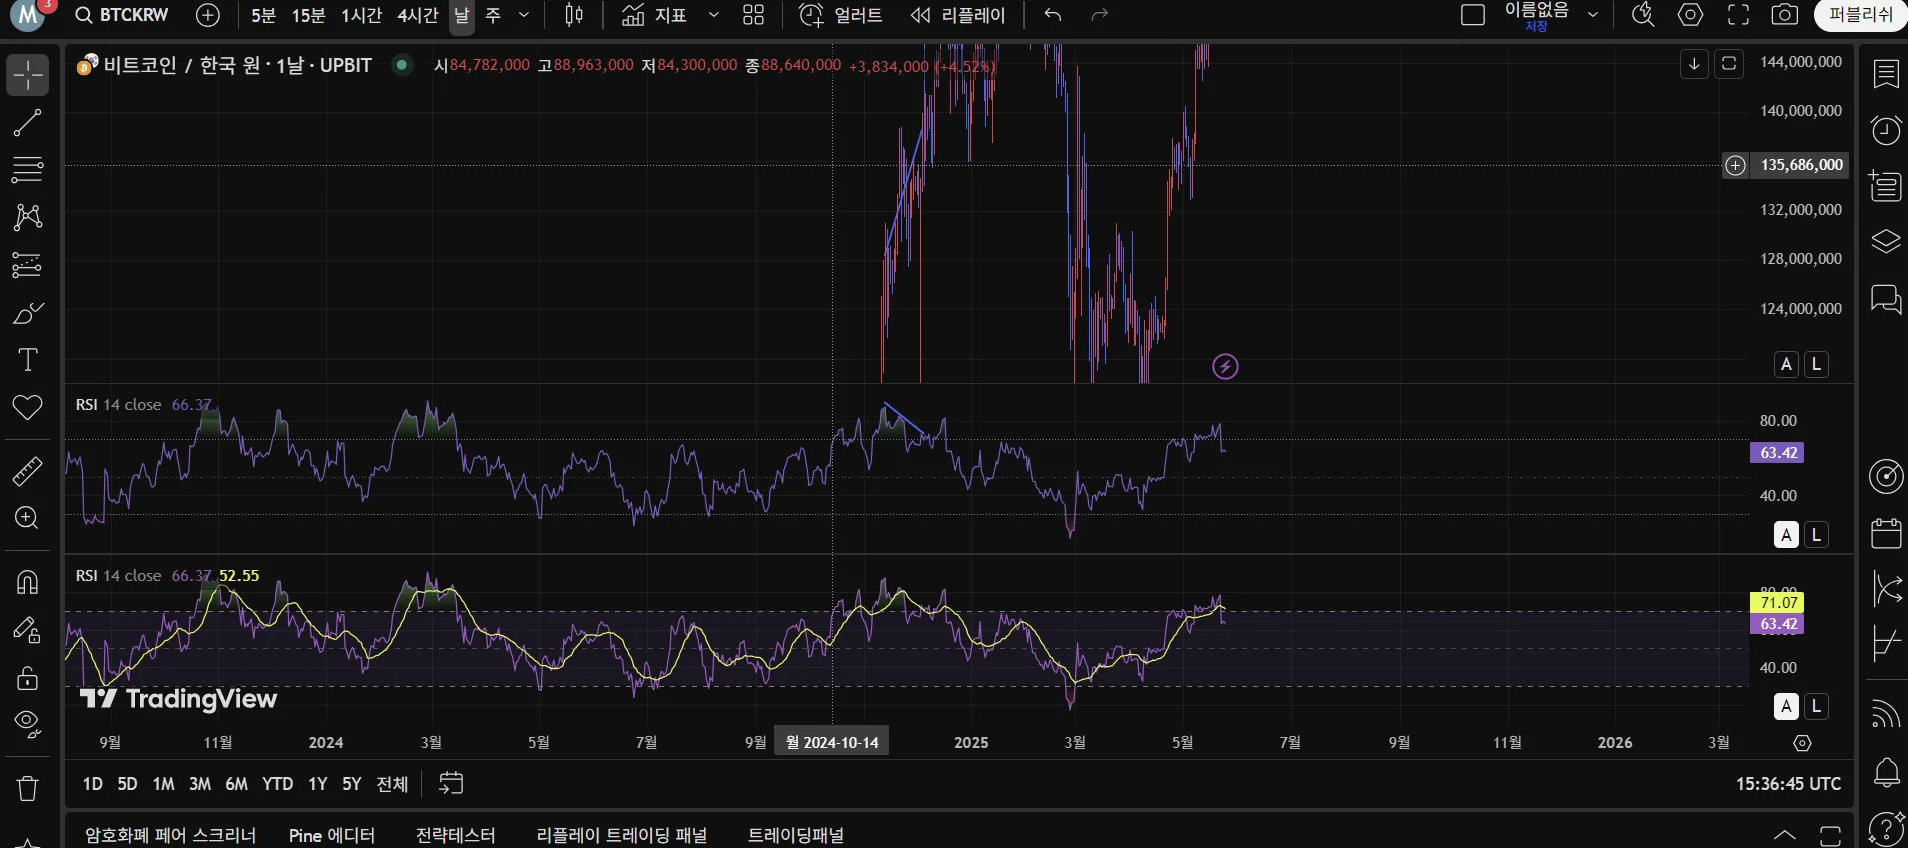Open the economic calendar panel
The image size is (1908, 848).
(x=1886, y=533)
